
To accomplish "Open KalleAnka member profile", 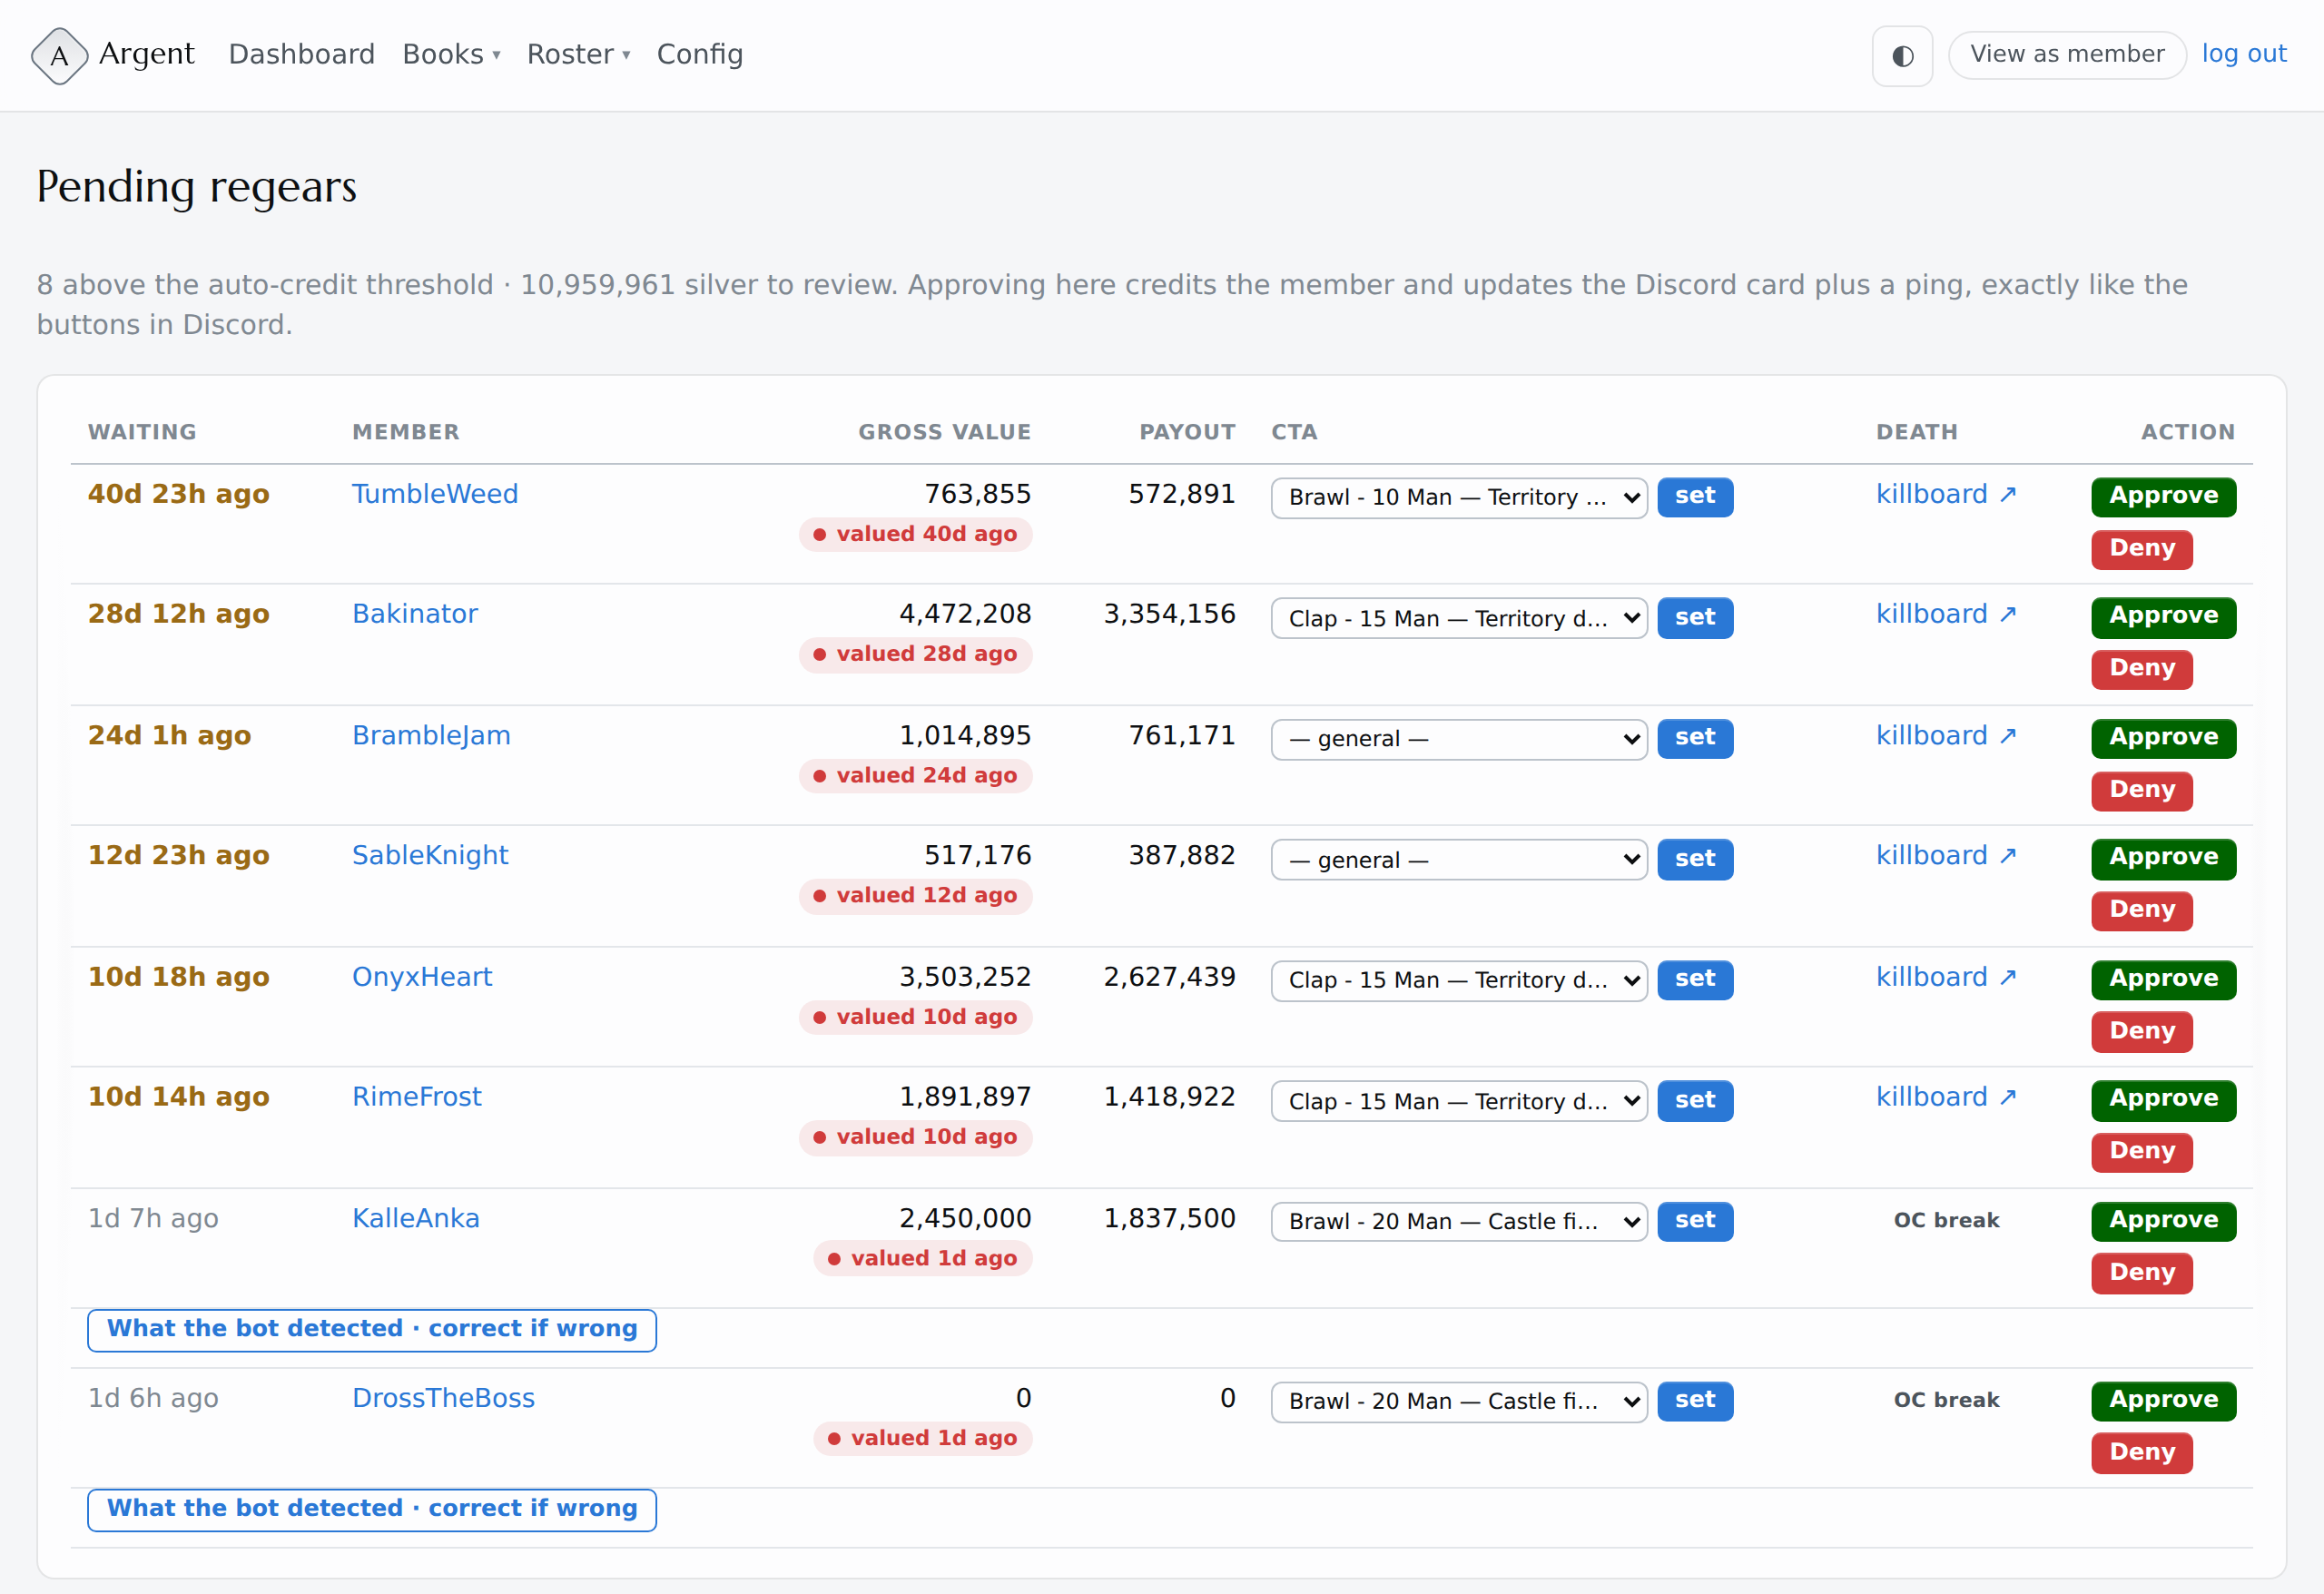I will point(416,1219).
